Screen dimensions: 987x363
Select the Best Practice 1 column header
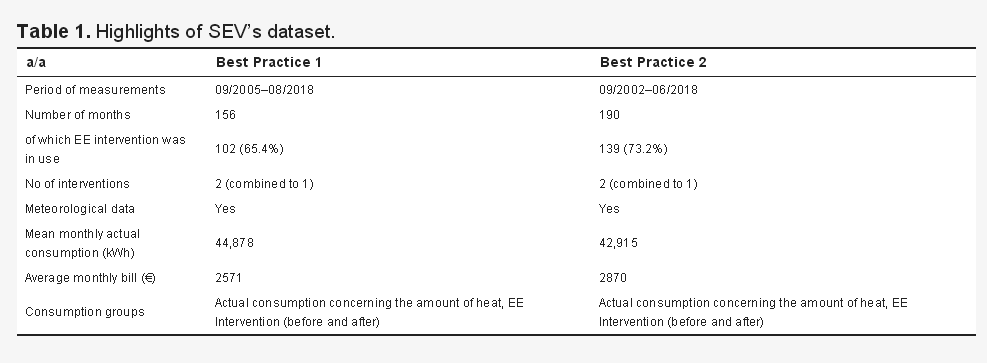[269, 62]
